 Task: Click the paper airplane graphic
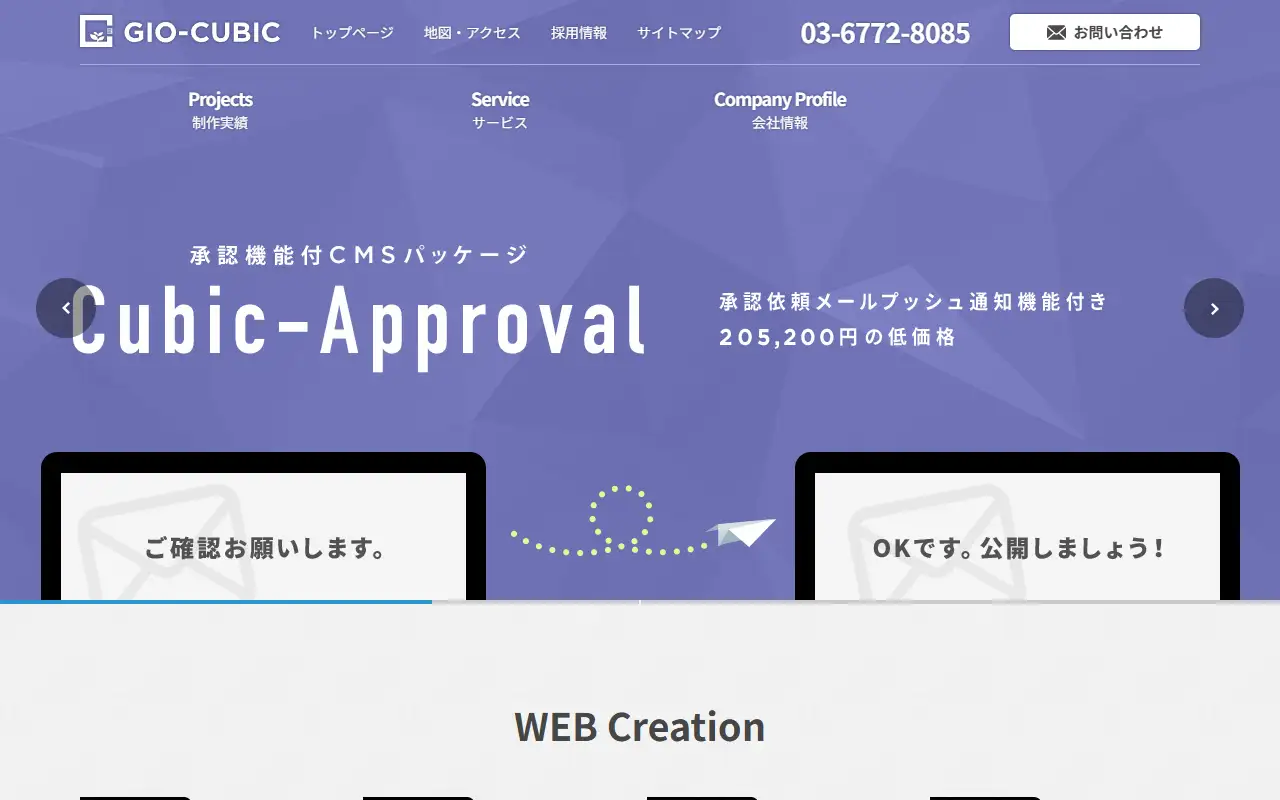tap(741, 532)
